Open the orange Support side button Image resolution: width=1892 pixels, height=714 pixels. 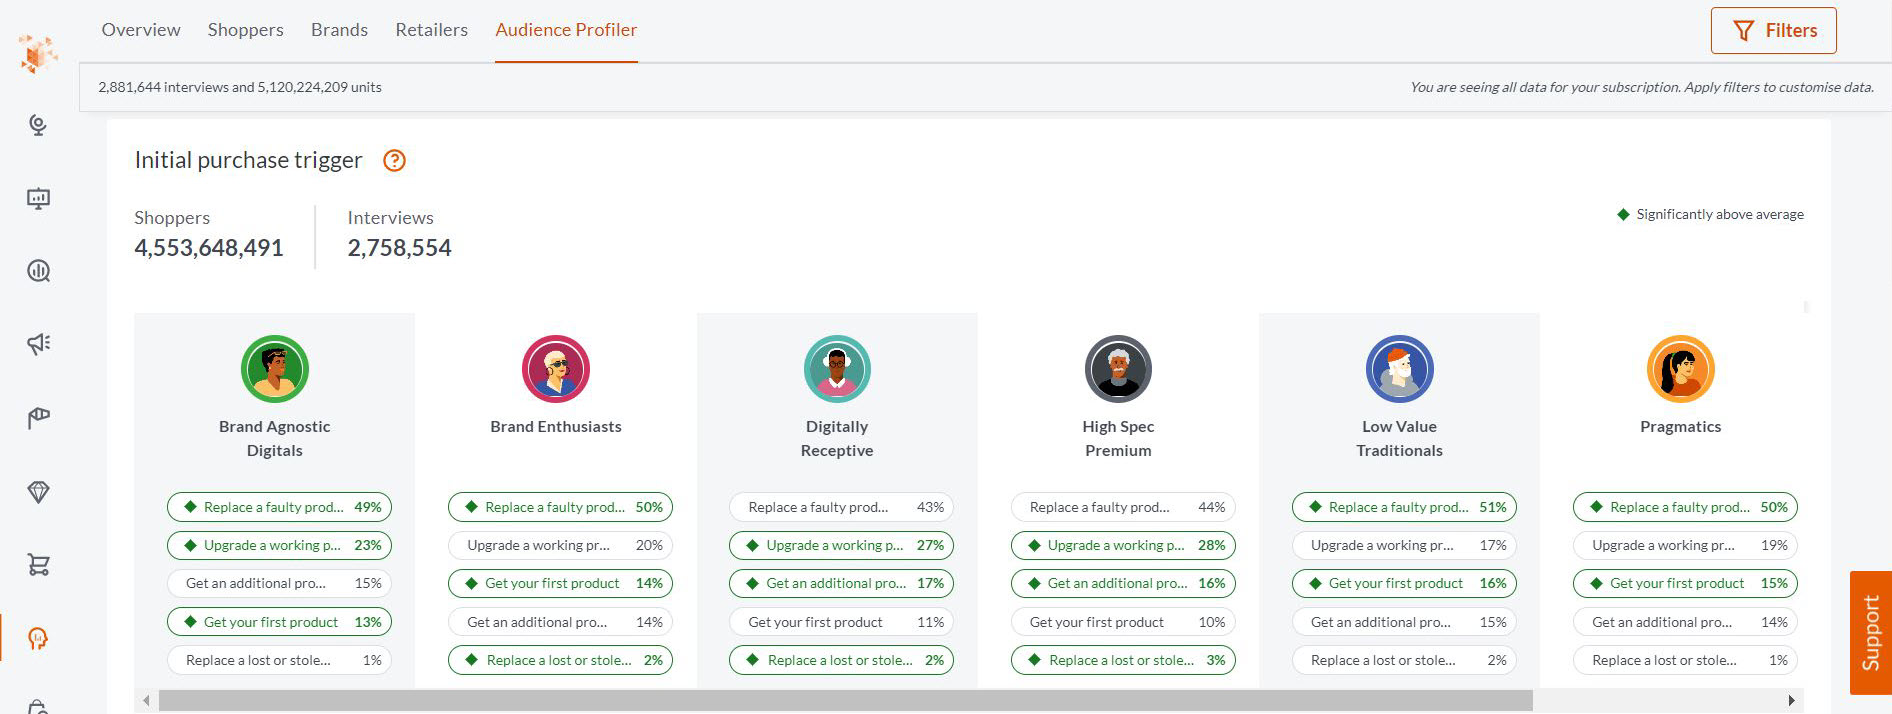click(1870, 632)
